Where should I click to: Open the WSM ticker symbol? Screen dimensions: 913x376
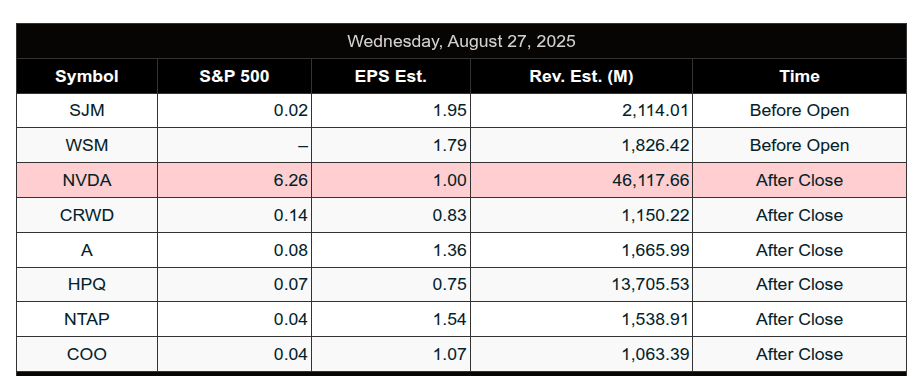pos(87,146)
